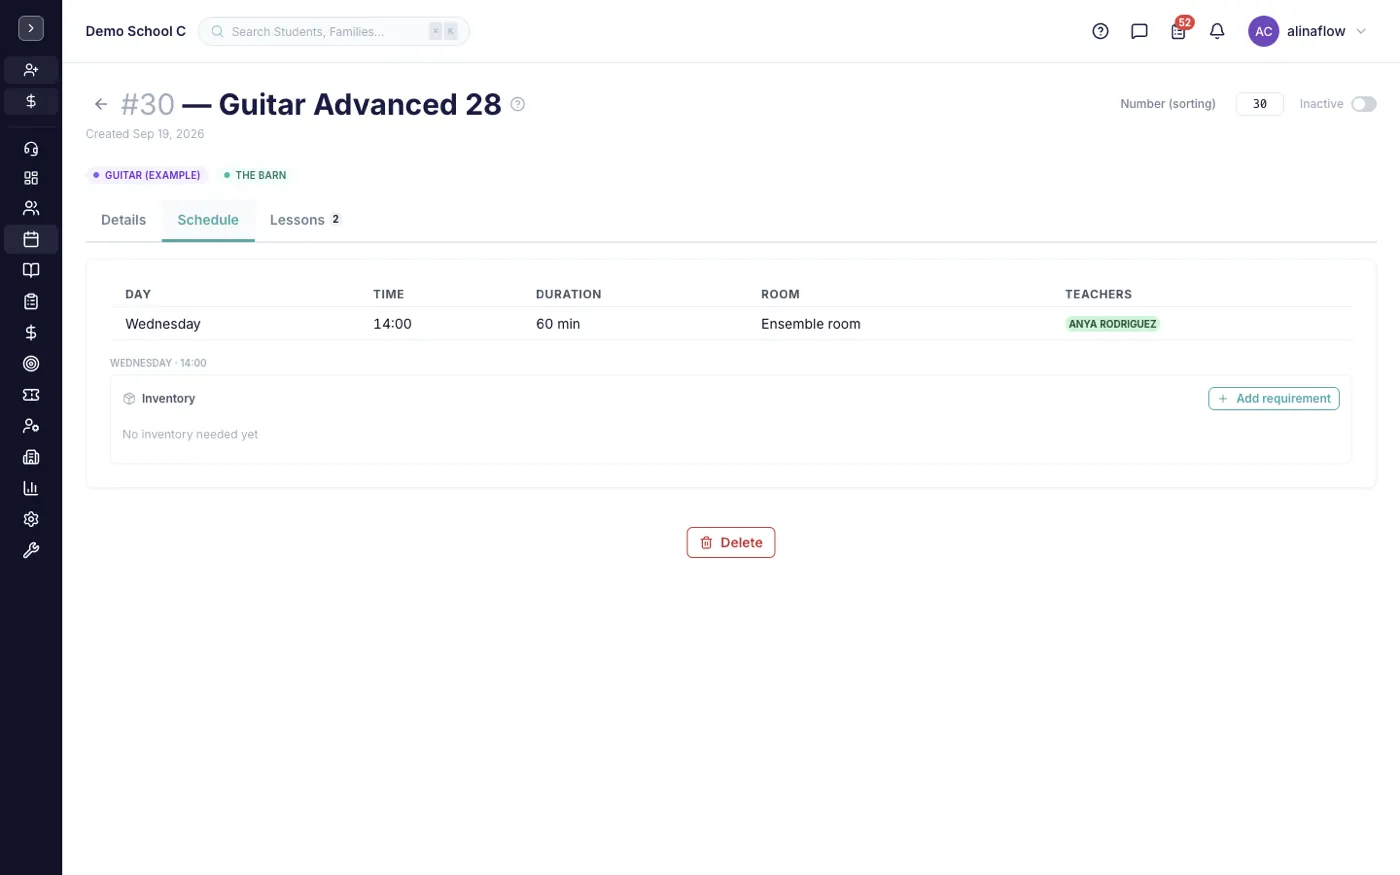Screen dimensions: 1400x875
Task: Open the calendar icon in sidebar
Action: pos(31,239)
